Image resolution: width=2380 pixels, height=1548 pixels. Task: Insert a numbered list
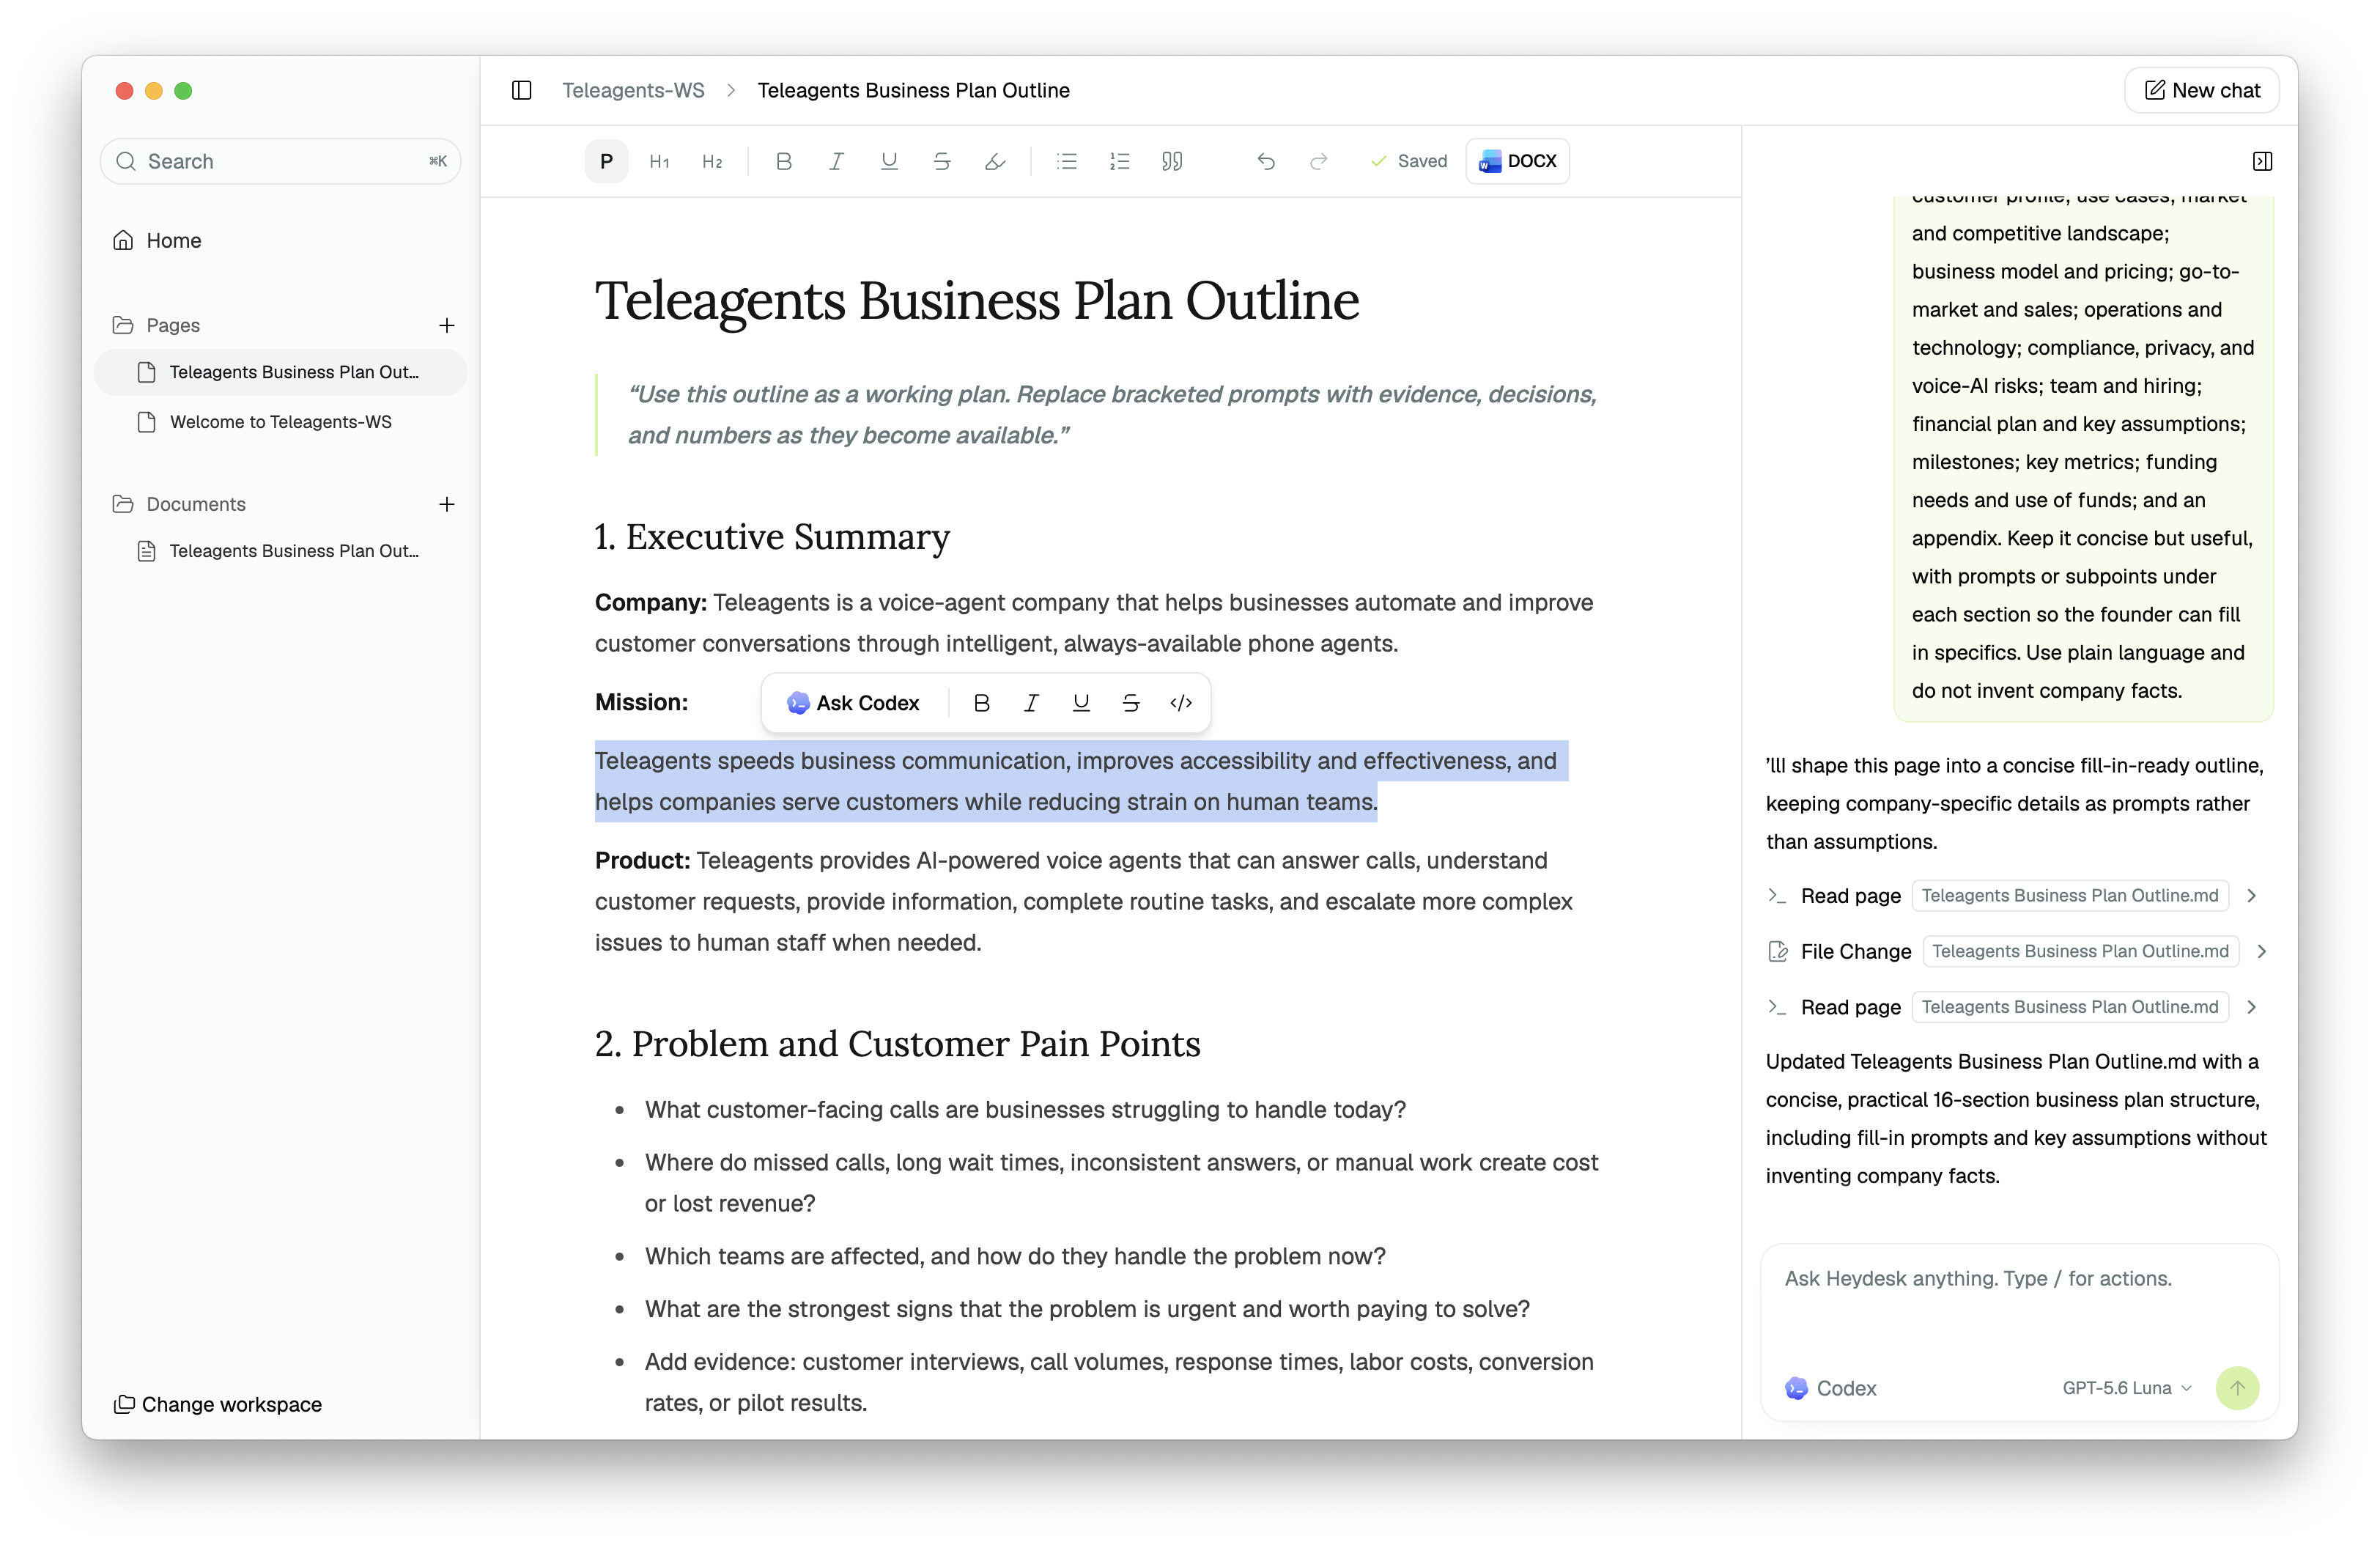point(1120,161)
